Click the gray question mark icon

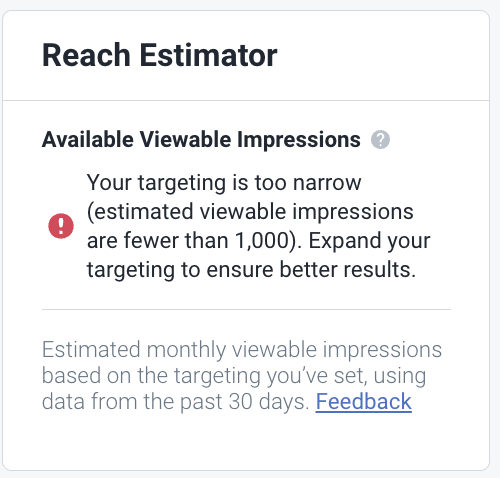pos(380,139)
